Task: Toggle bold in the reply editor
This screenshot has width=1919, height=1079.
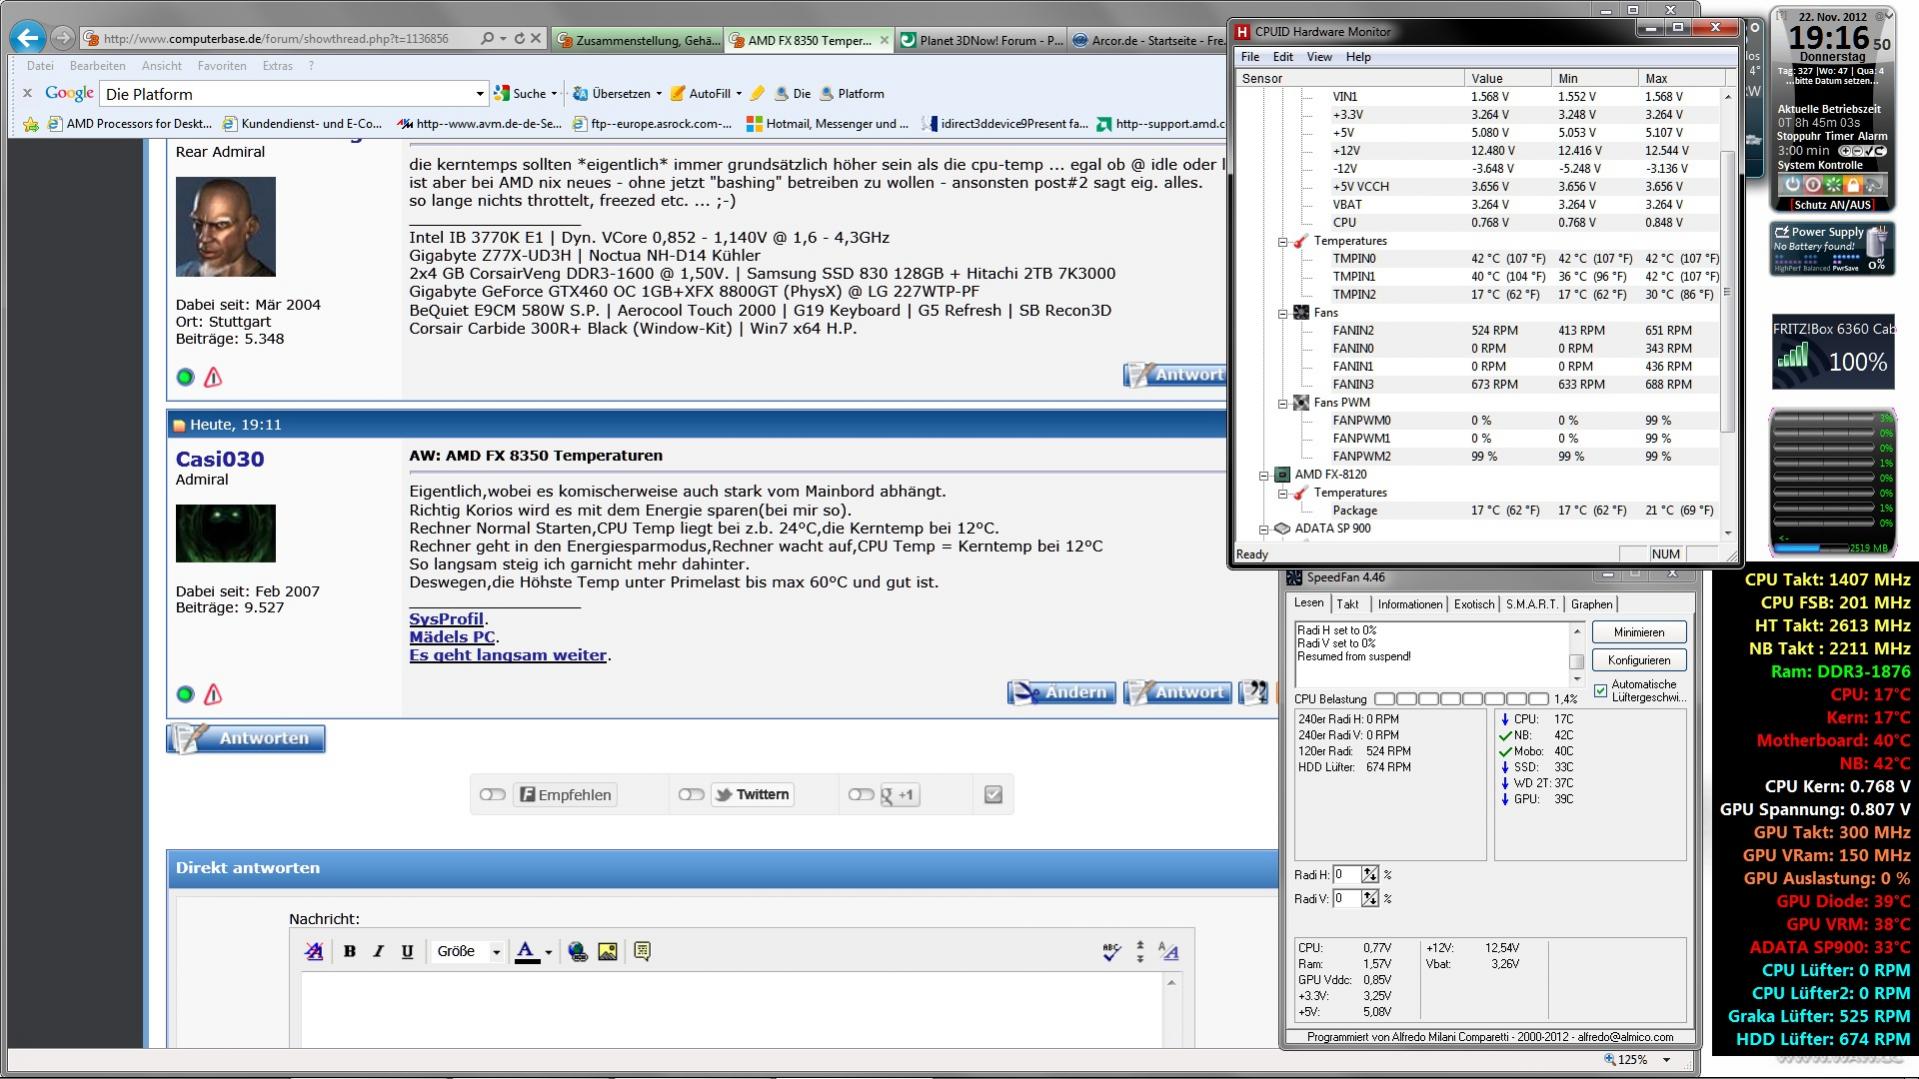Action: point(350,951)
